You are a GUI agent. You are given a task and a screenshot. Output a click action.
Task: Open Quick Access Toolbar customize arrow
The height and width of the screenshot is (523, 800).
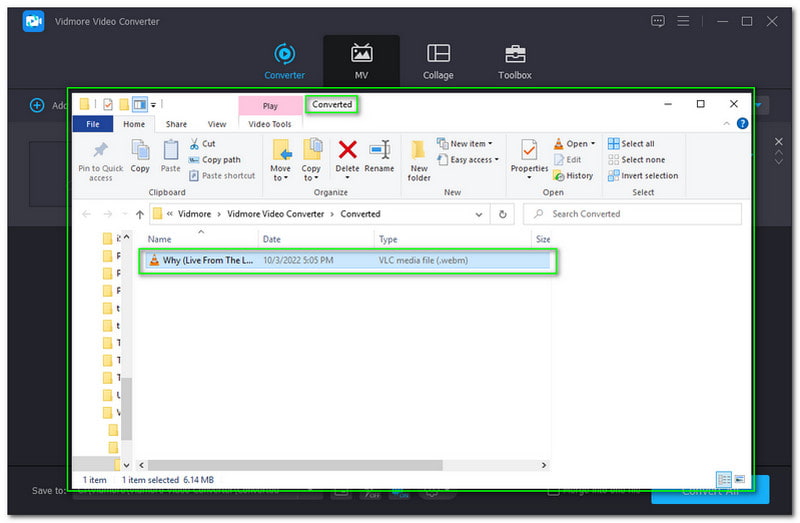tap(153, 105)
